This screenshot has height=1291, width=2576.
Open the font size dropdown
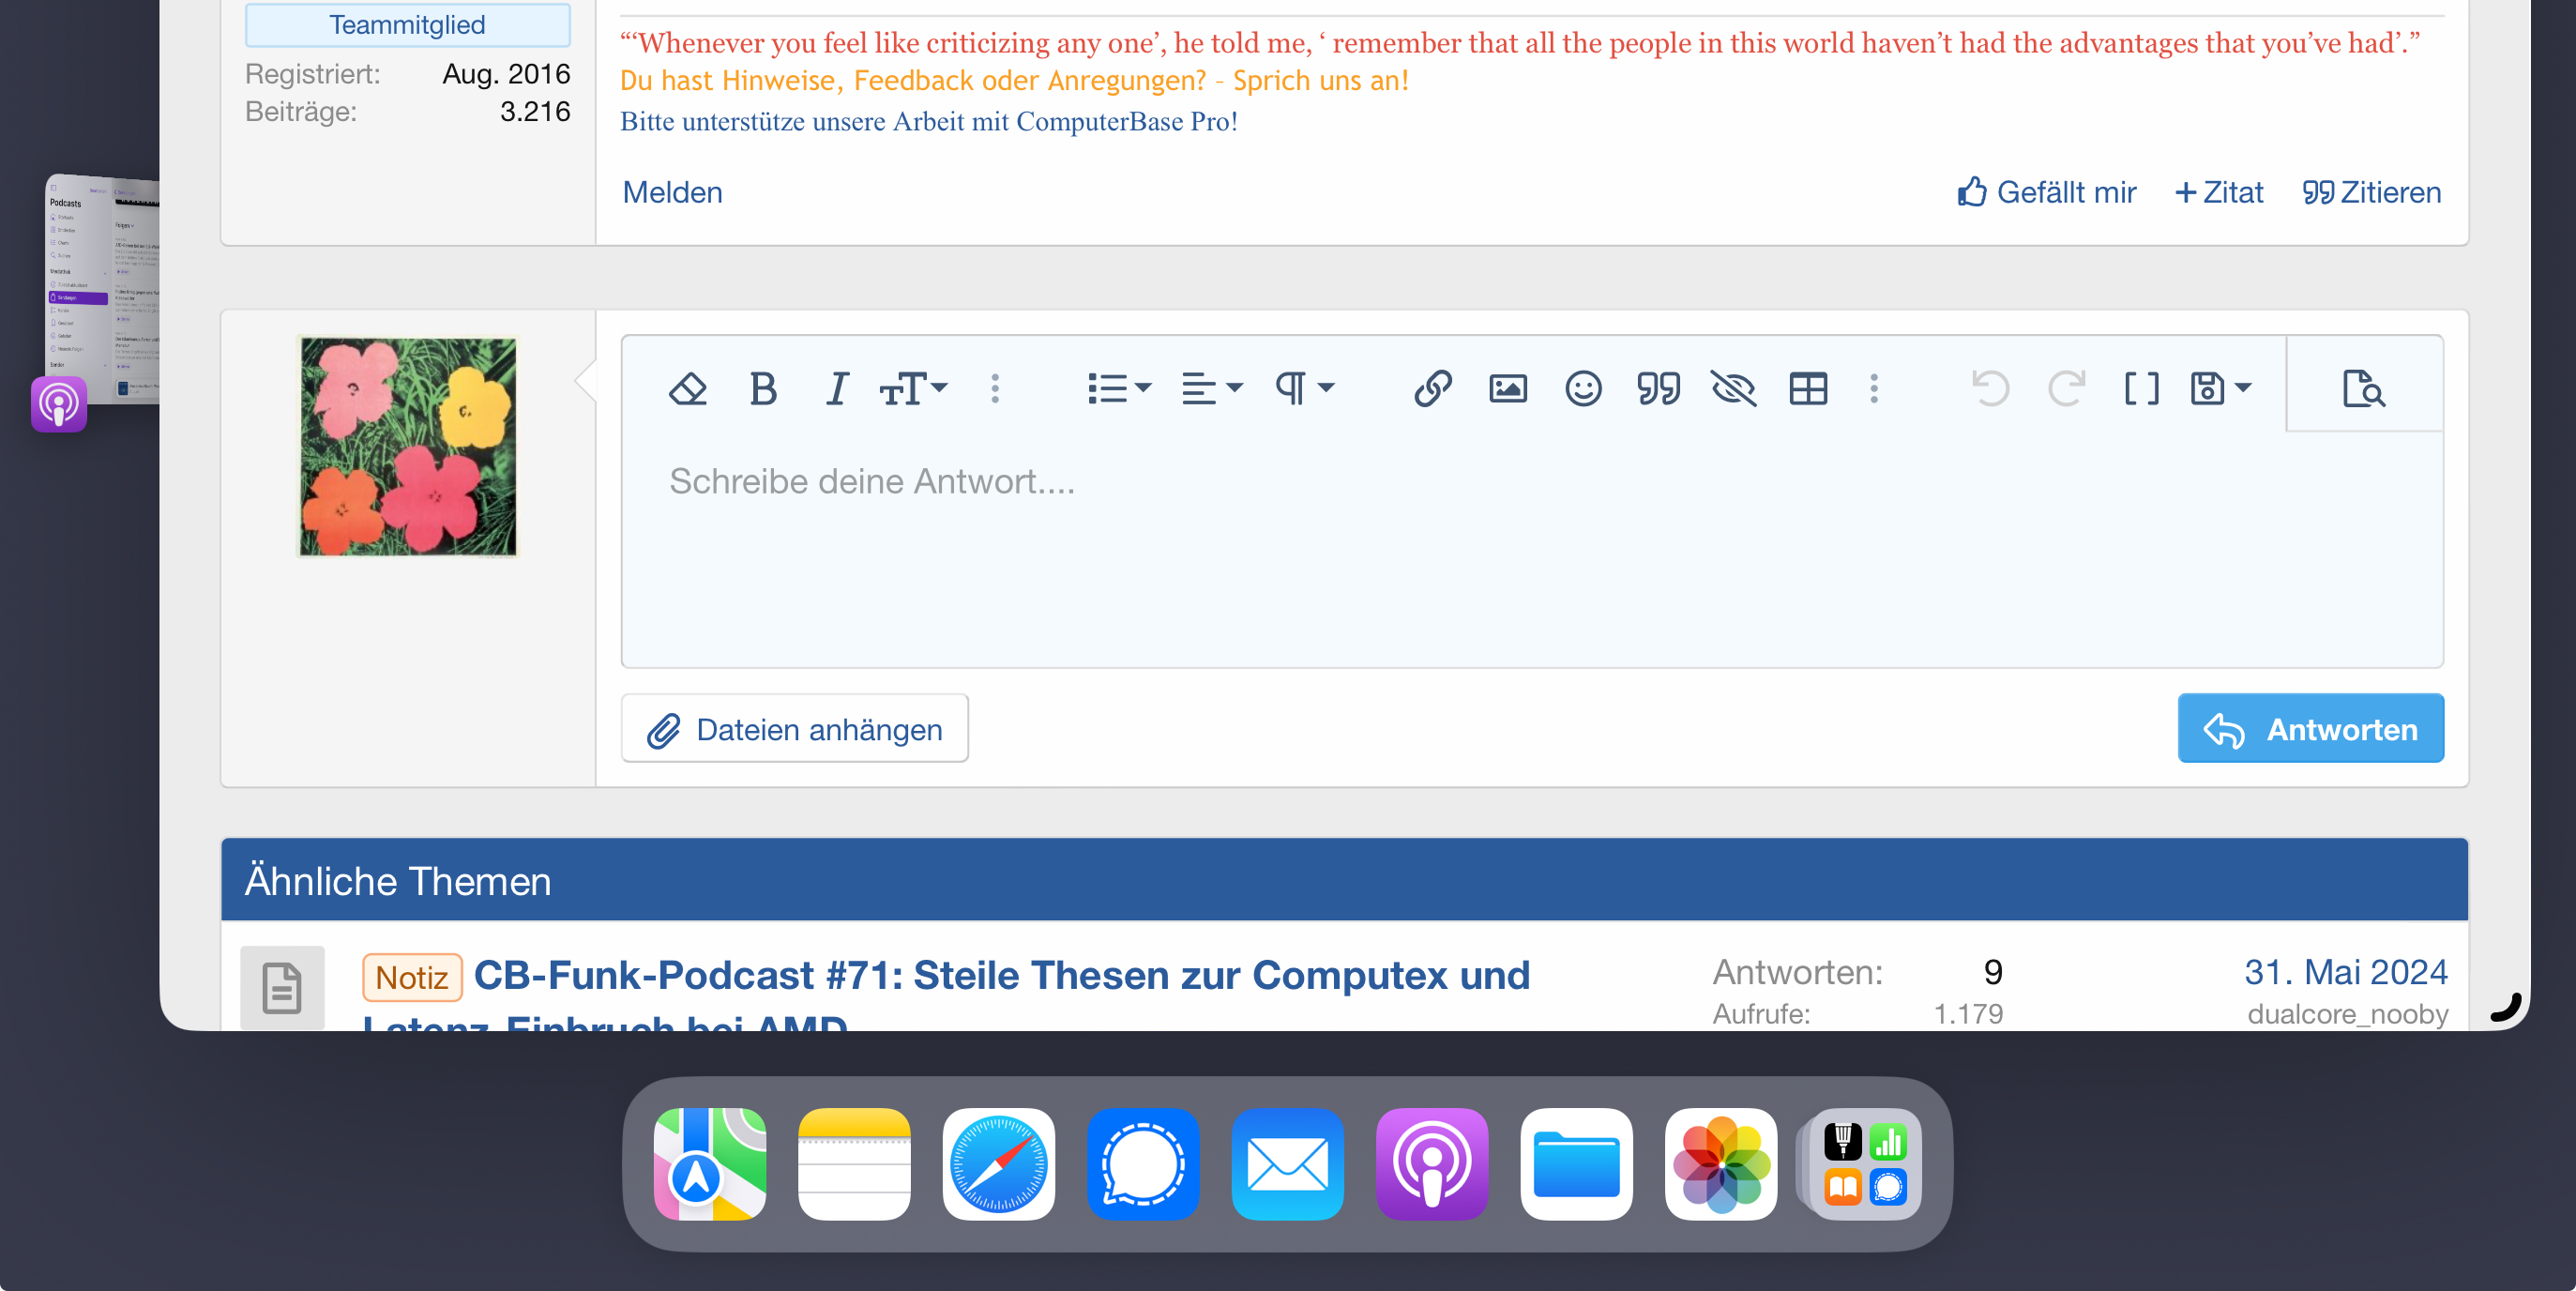912,388
